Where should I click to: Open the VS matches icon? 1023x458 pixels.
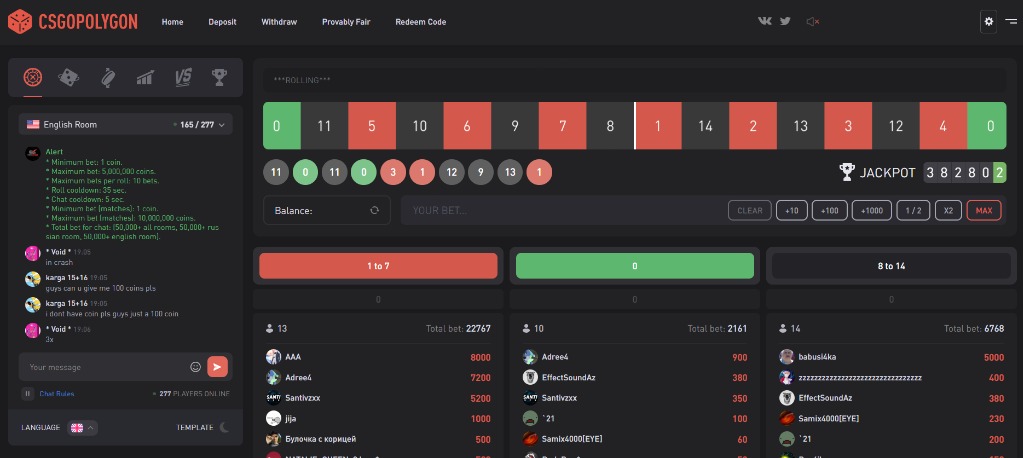point(183,78)
